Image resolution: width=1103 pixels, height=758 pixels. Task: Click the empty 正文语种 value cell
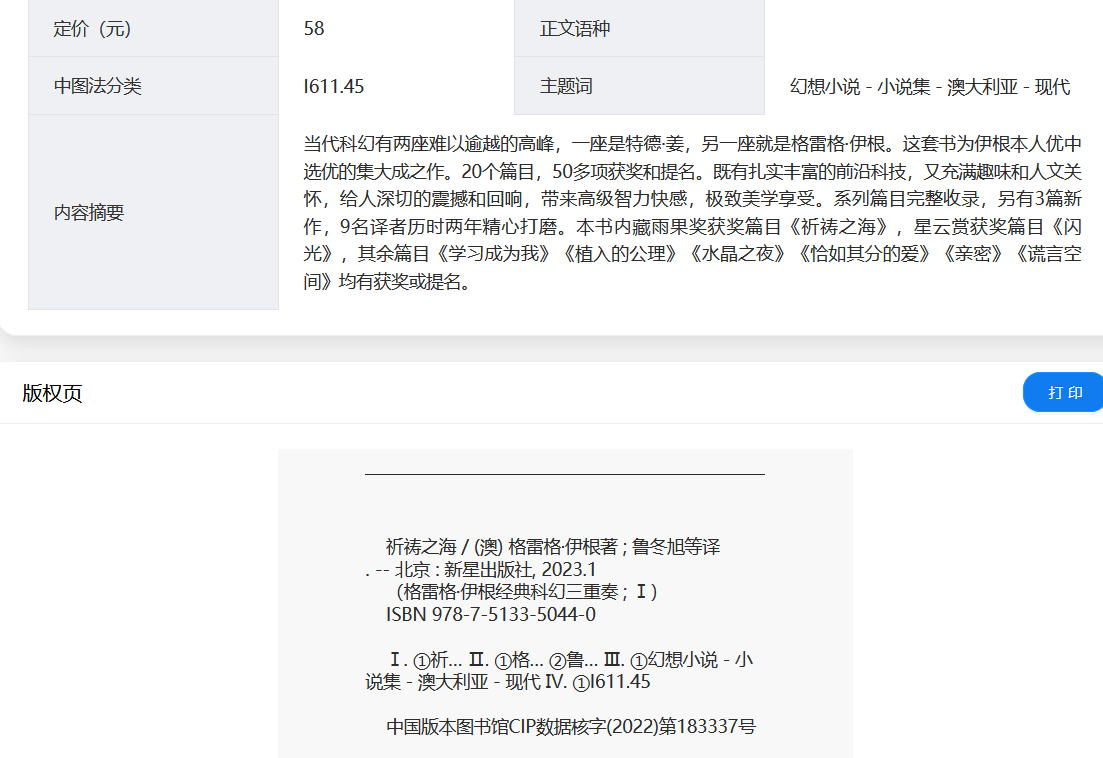(930, 29)
